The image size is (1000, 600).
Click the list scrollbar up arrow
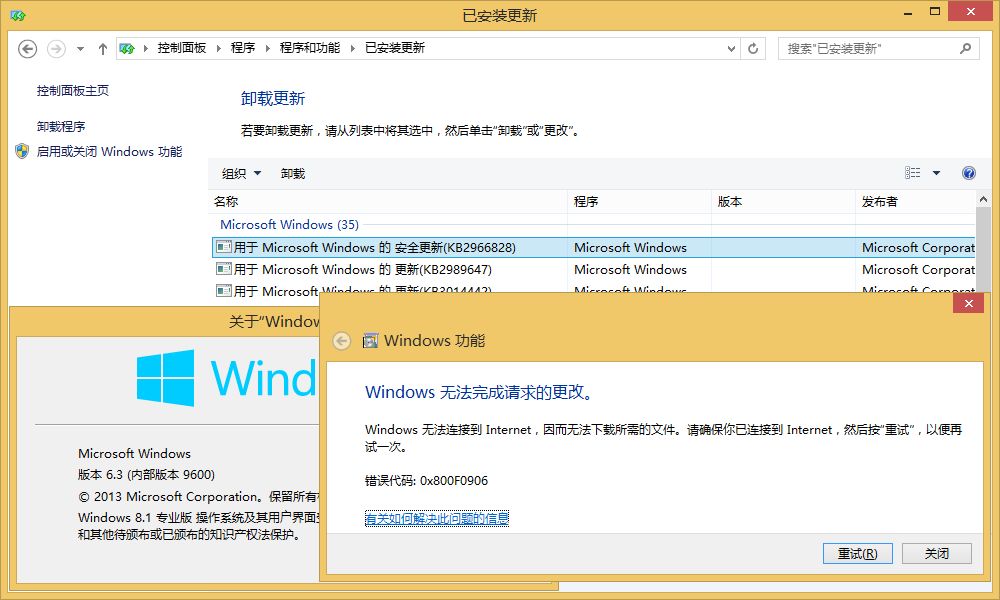tap(983, 200)
